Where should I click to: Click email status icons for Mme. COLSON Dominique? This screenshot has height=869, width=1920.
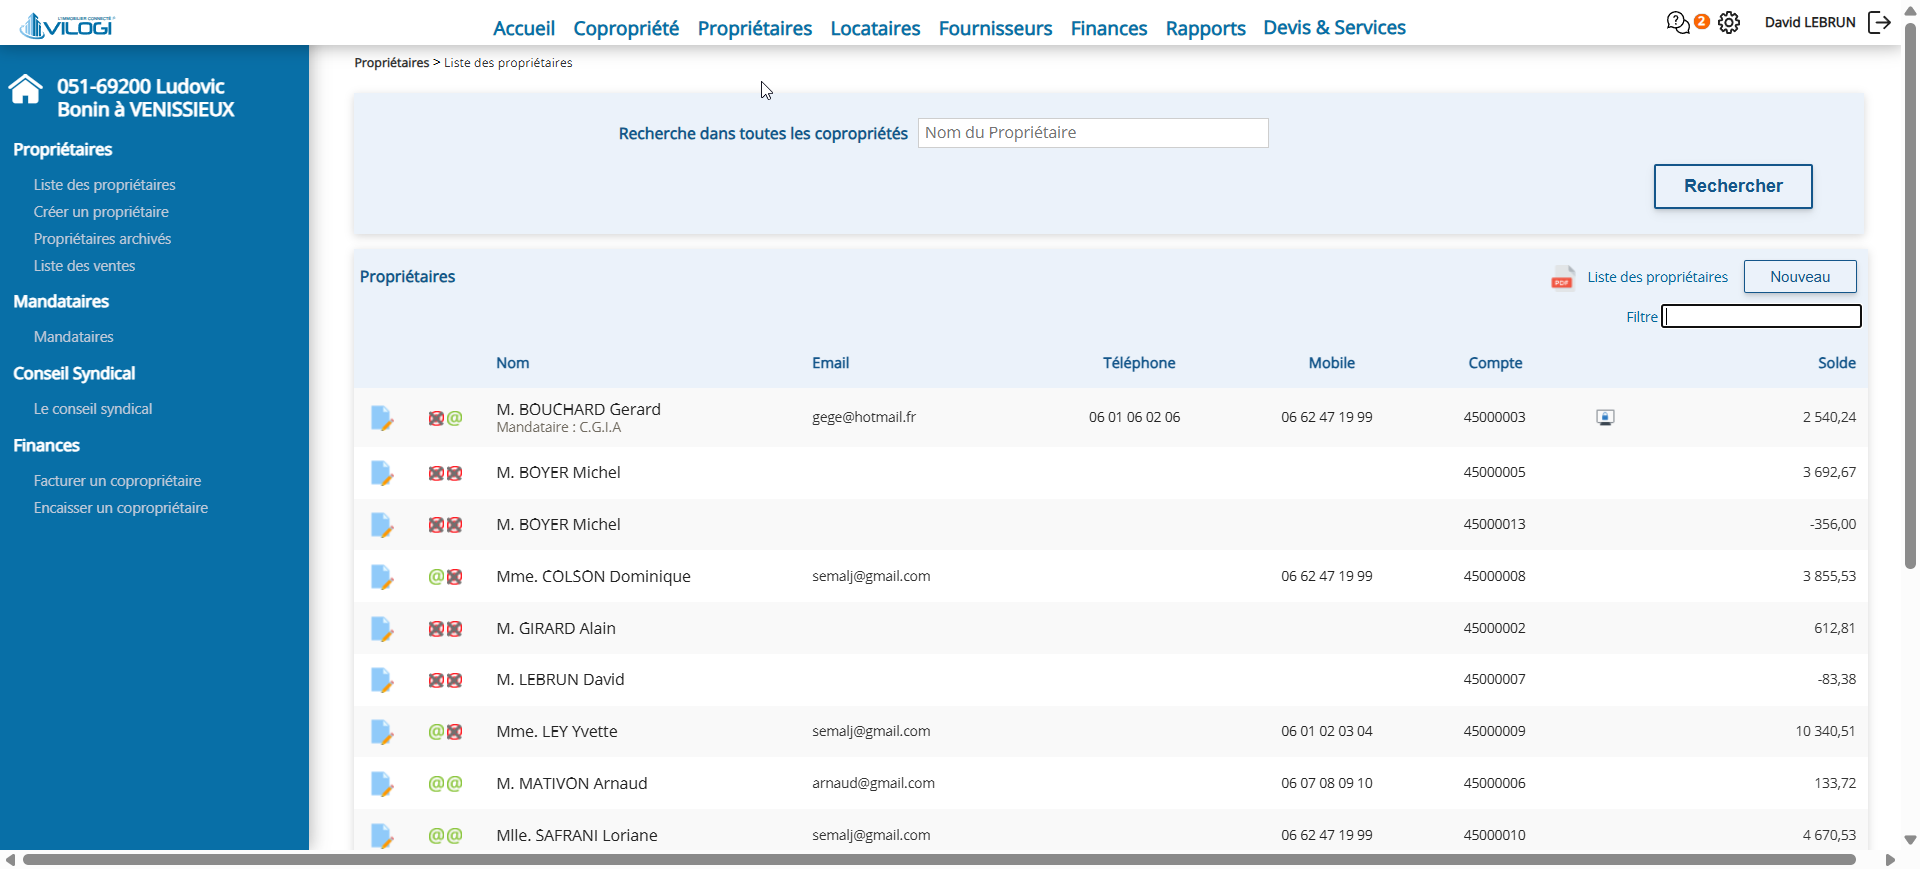[x=445, y=577]
